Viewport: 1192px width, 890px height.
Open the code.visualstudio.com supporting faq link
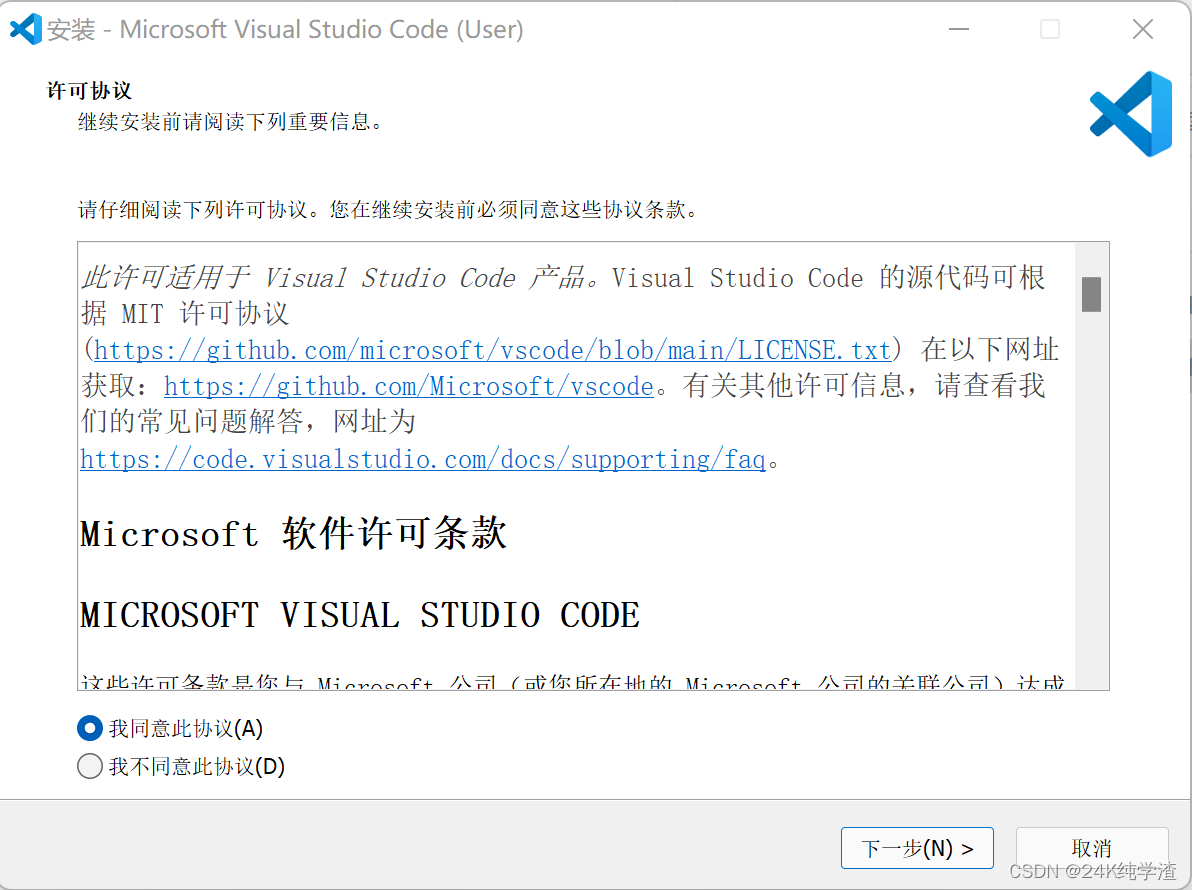pos(423,460)
